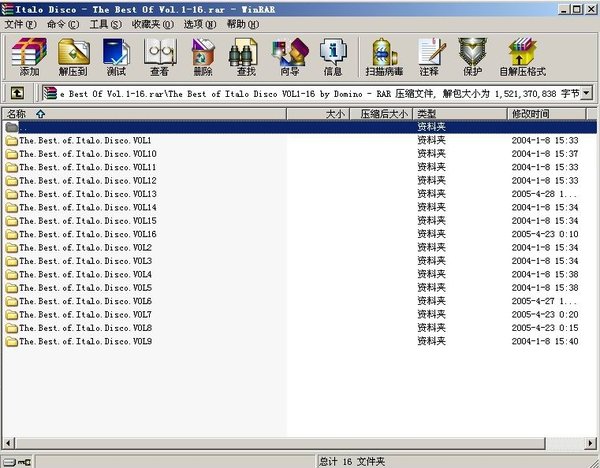The height and width of the screenshot is (468, 600).
Task: Open the 命令(C) menu
Action: point(63,25)
